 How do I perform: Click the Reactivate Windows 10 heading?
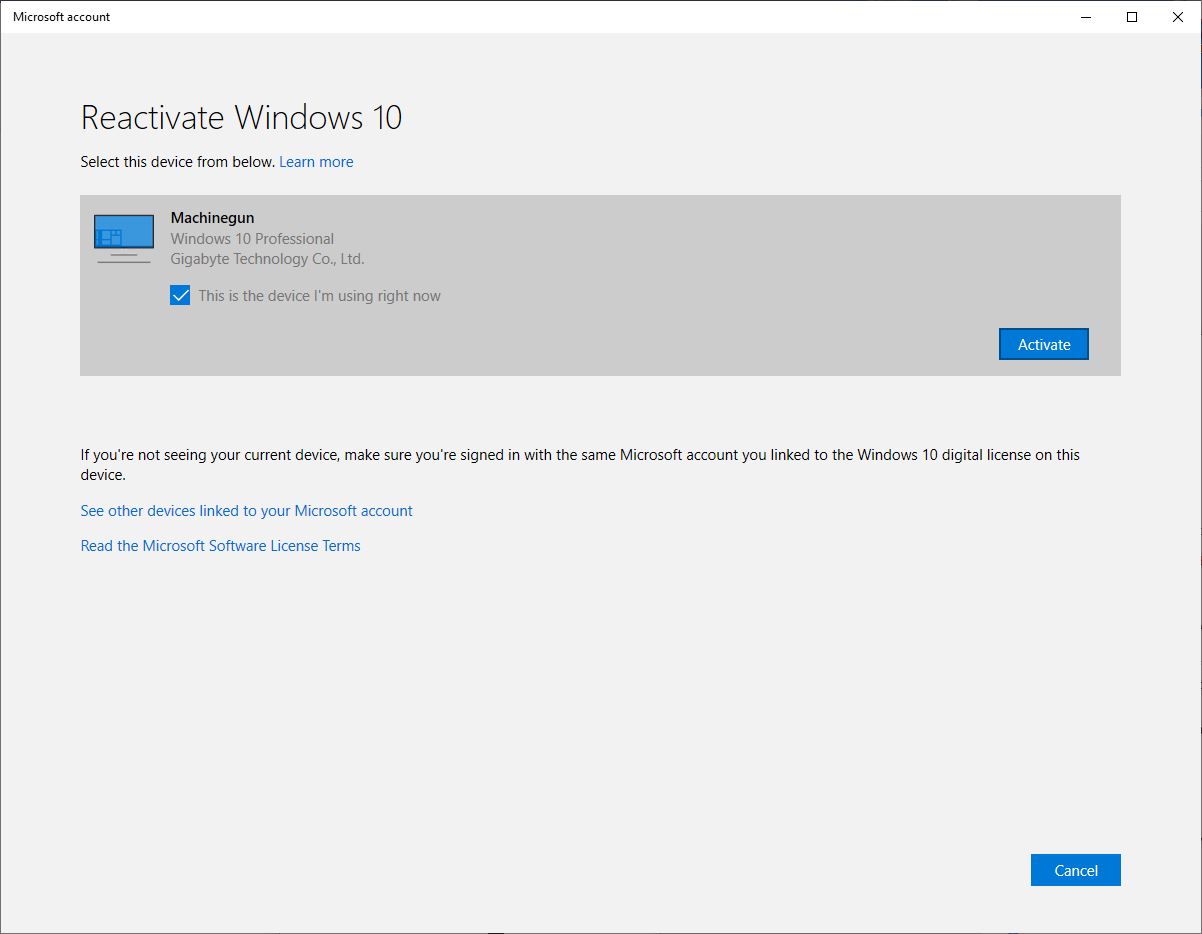241,118
